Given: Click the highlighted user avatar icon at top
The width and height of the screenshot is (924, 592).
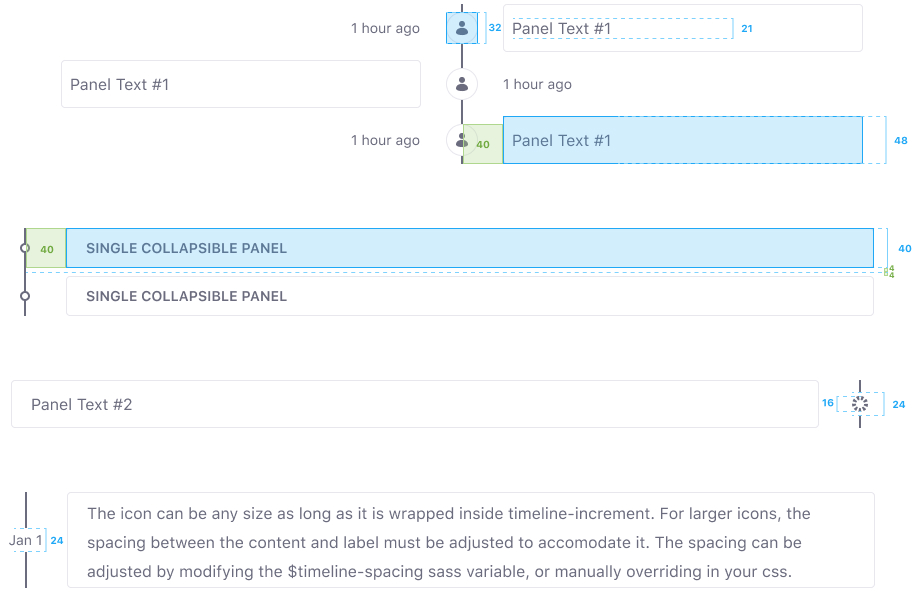Looking at the screenshot, I should coord(461,28).
